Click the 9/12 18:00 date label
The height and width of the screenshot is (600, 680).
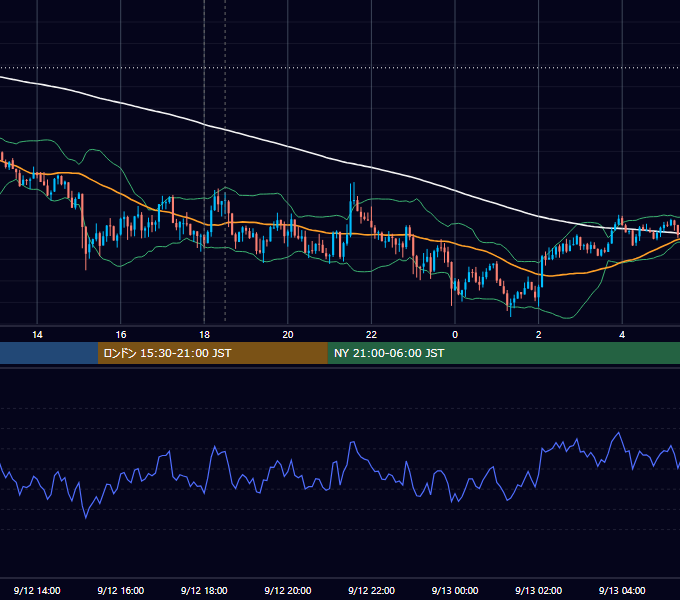(204, 590)
